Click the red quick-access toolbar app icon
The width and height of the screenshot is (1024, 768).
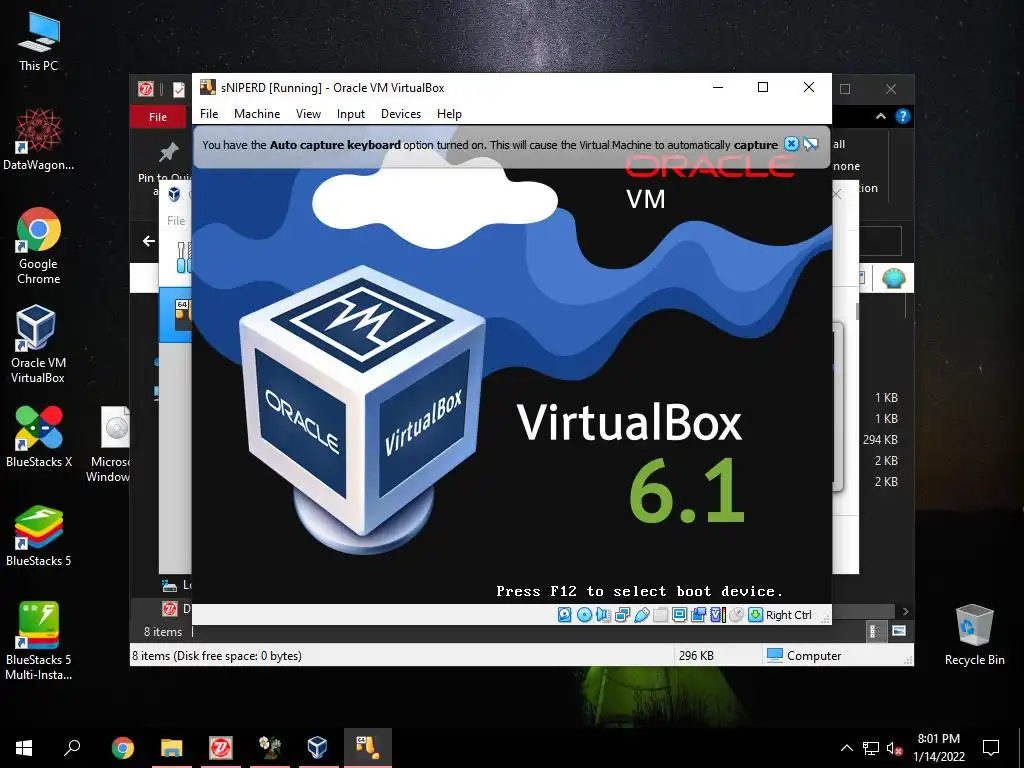click(146, 89)
